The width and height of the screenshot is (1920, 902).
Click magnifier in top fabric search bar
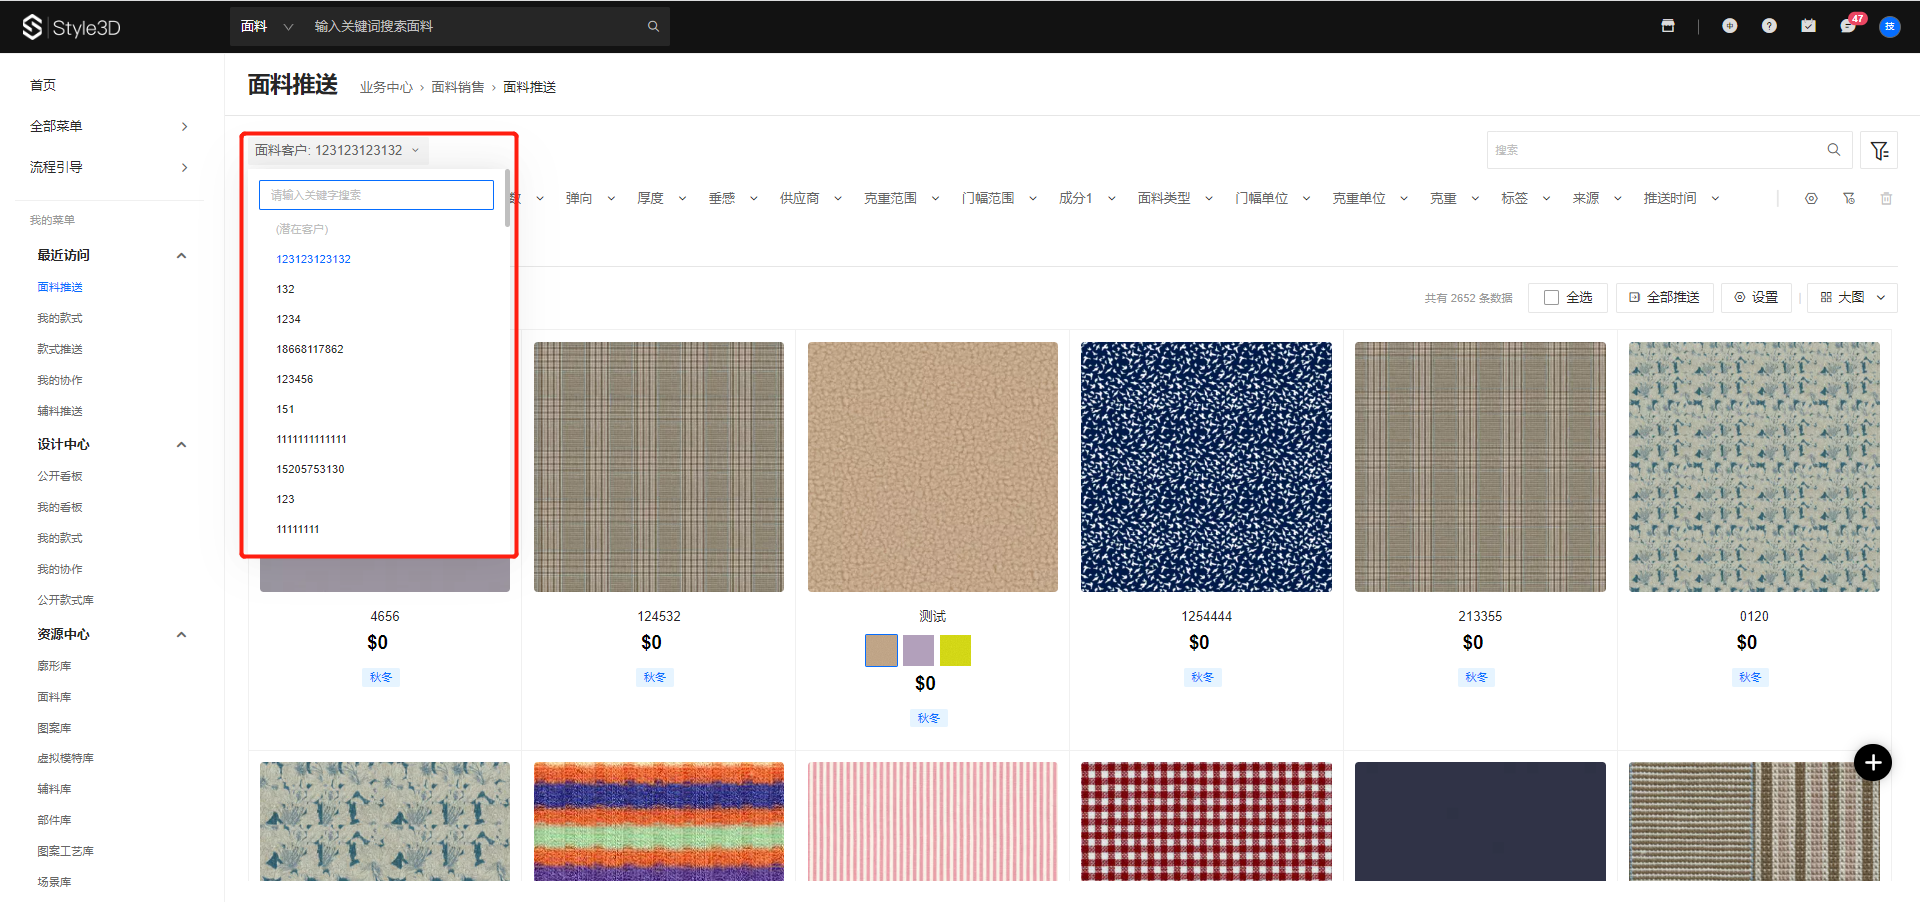653,26
